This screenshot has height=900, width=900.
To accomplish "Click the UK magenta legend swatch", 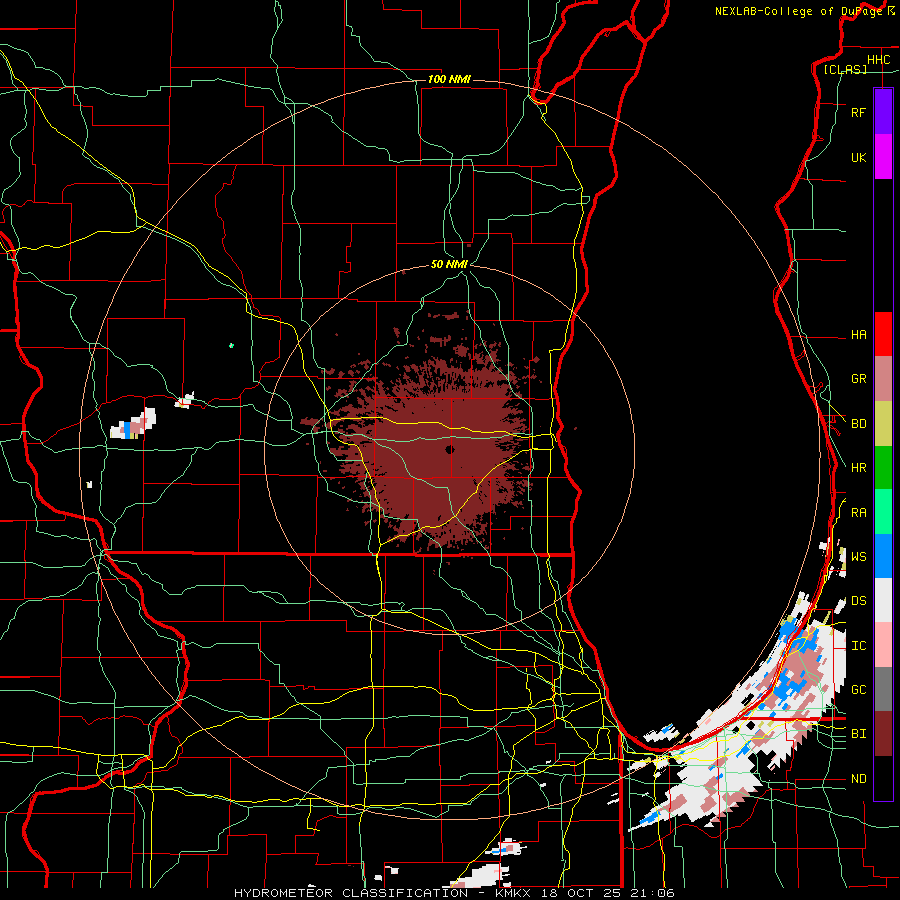I will [x=883, y=157].
